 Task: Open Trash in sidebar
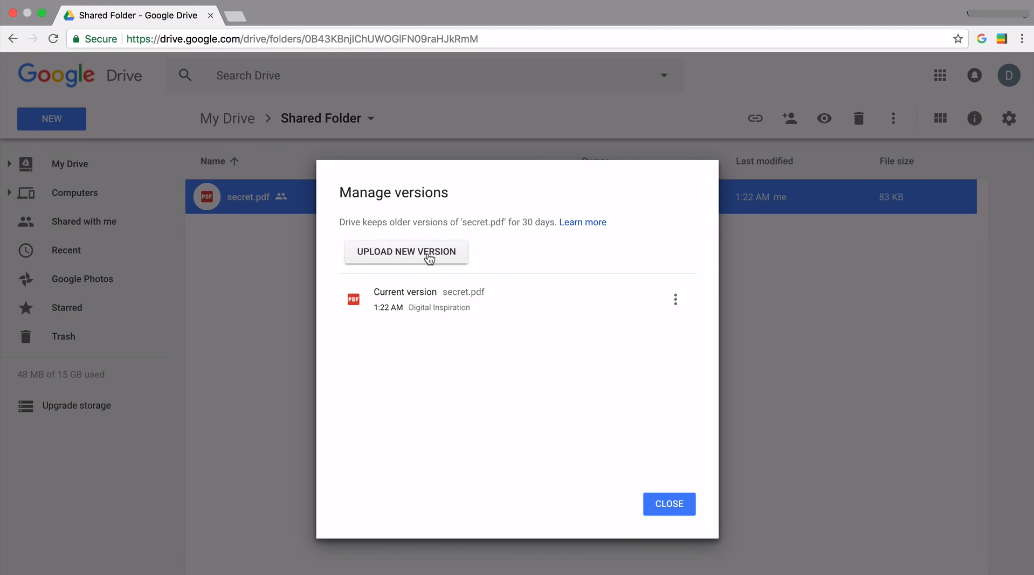pyautogui.click(x=63, y=336)
